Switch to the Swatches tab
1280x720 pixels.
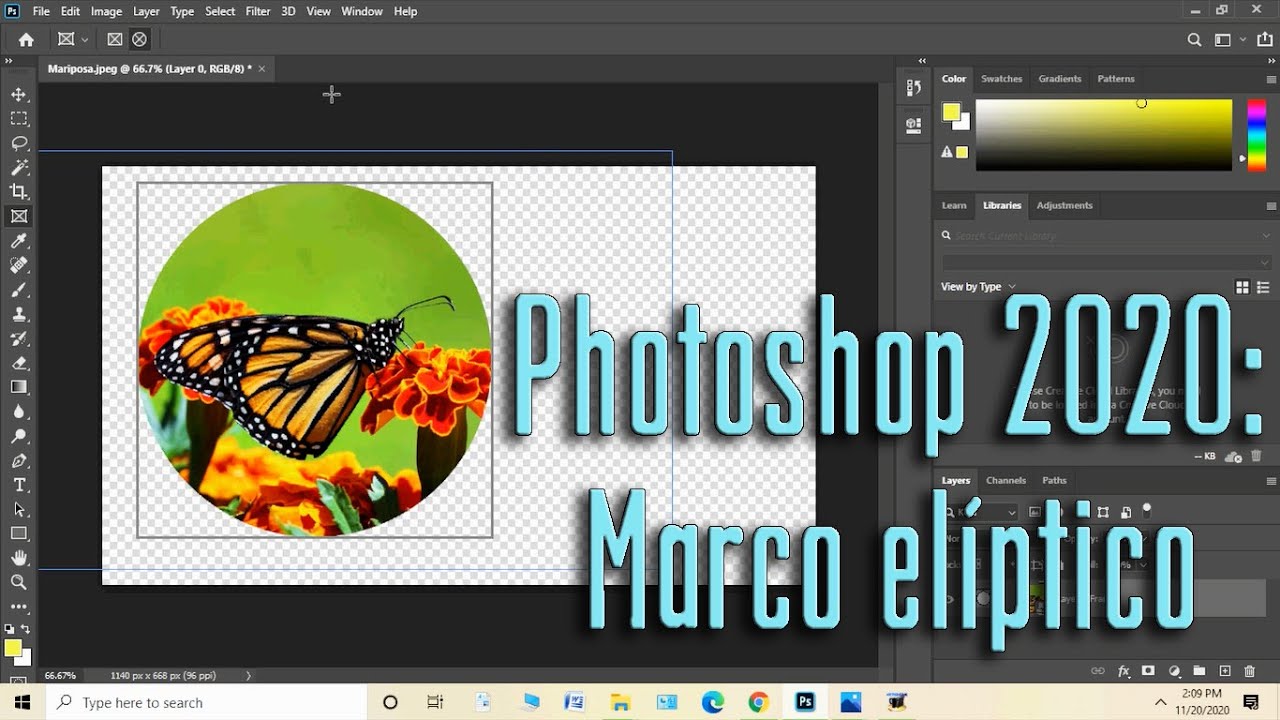[1001, 79]
